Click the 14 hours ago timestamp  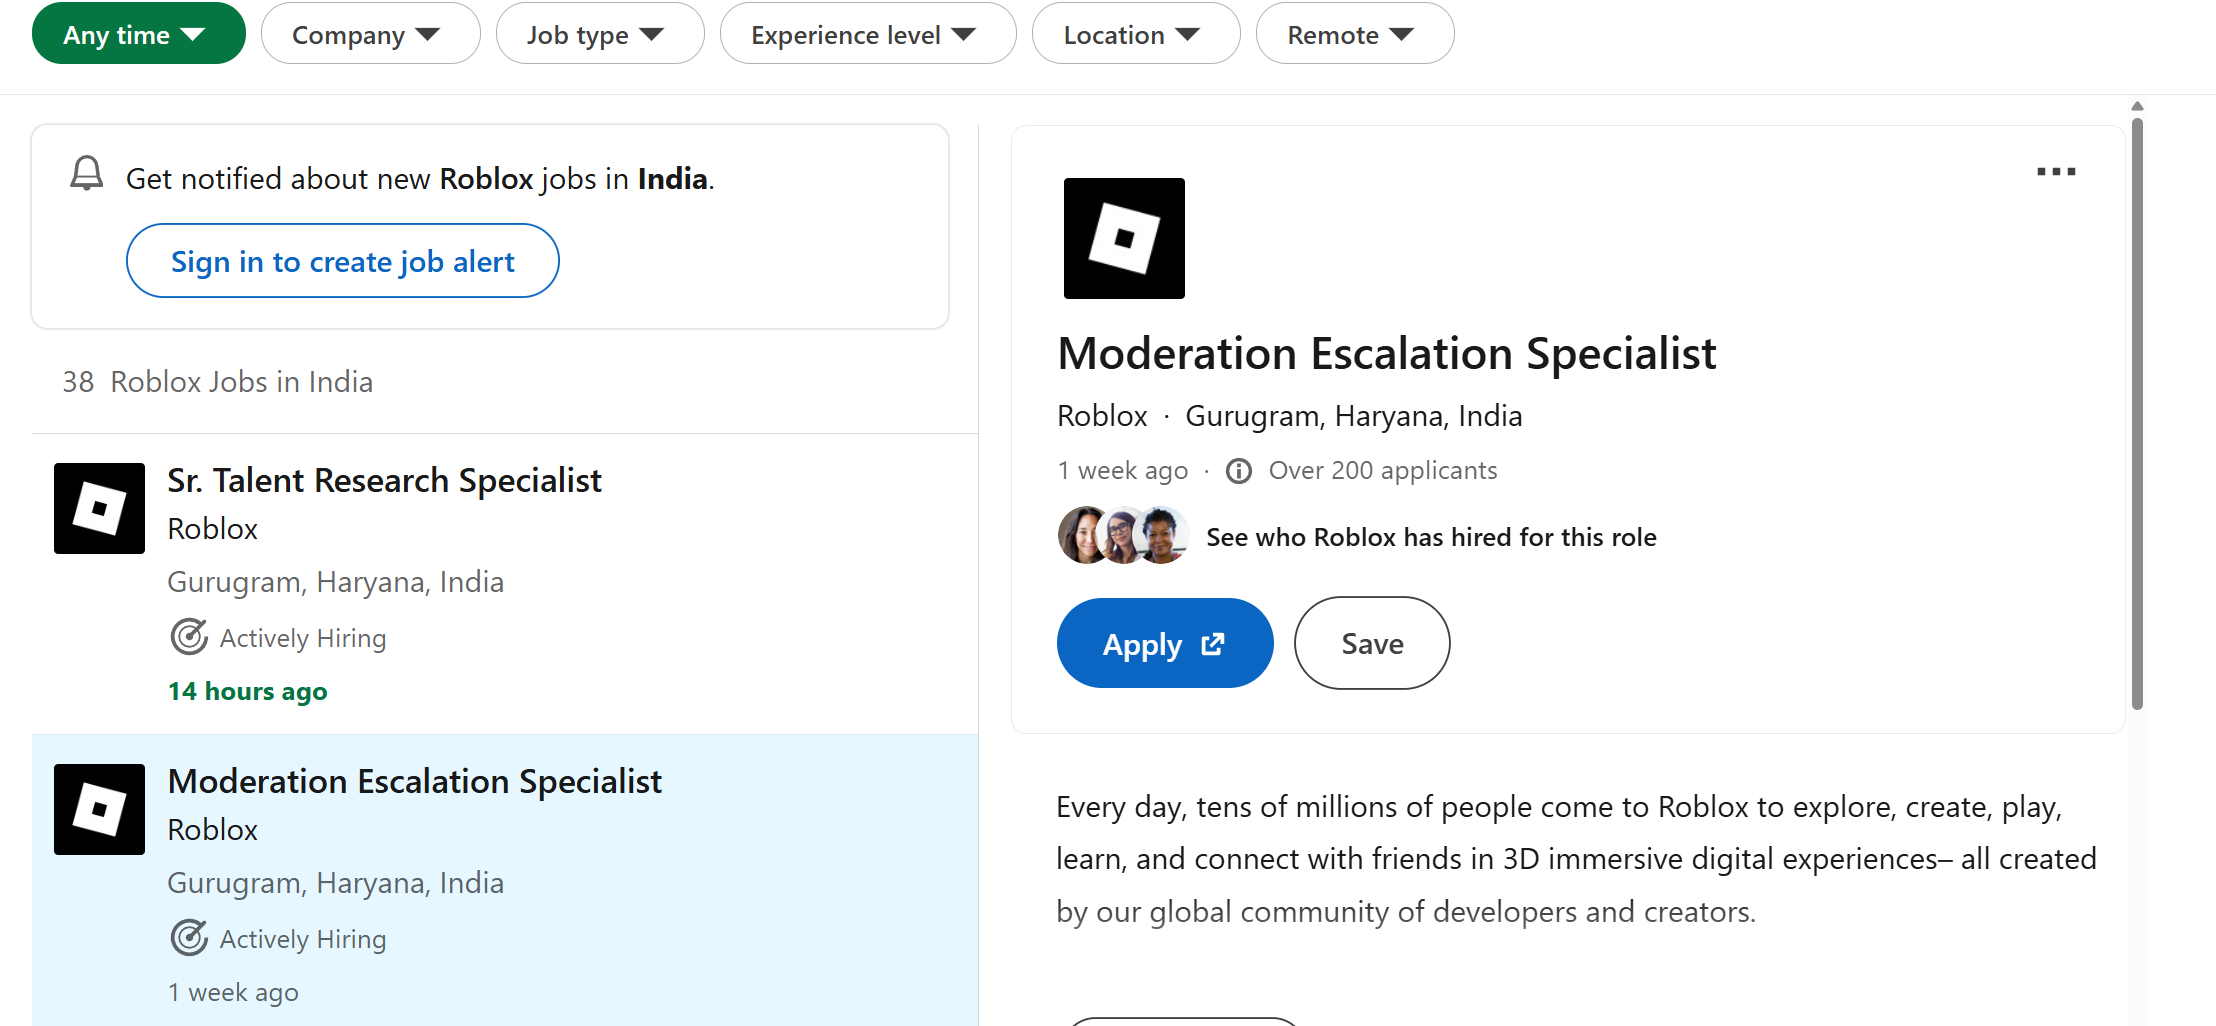pyautogui.click(x=247, y=691)
